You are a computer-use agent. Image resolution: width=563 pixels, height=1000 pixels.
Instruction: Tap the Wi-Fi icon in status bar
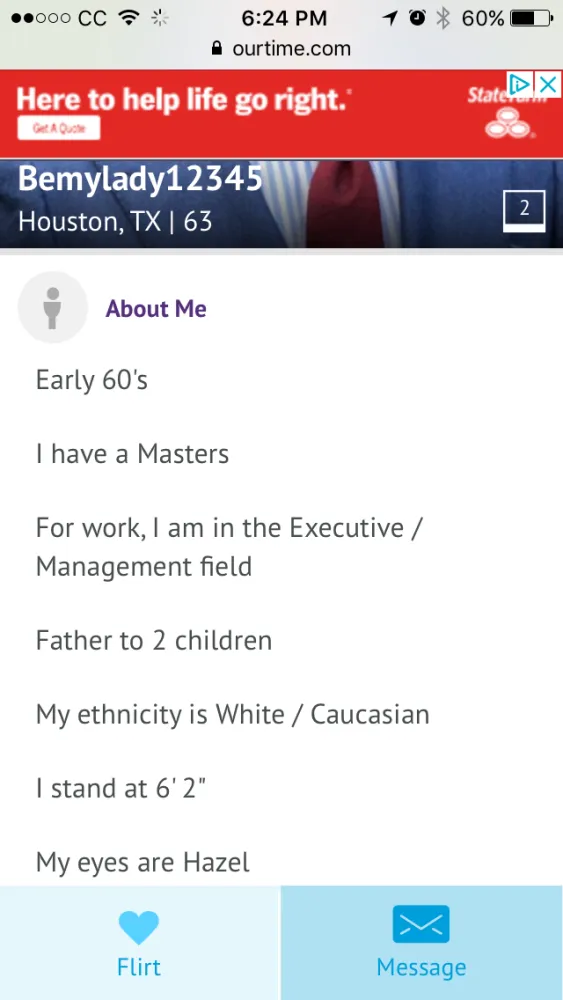129,18
